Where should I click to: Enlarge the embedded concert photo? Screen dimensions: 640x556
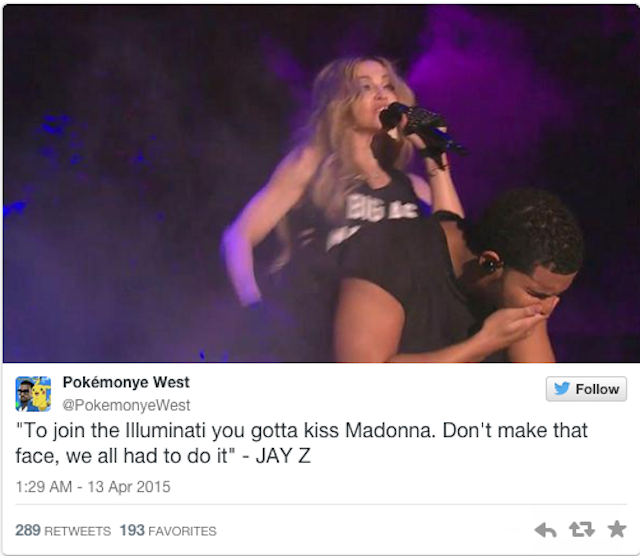[x=321, y=183]
